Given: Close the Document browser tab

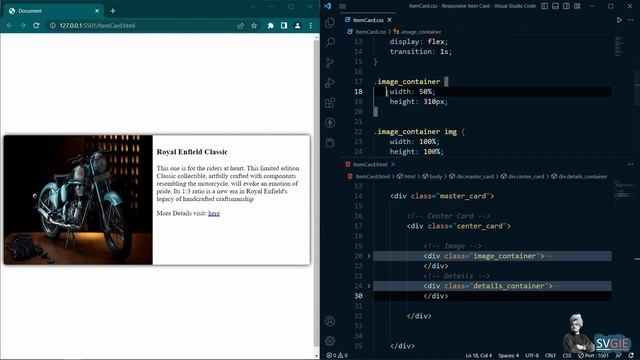Looking at the screenshot, I should coord(97,11).
